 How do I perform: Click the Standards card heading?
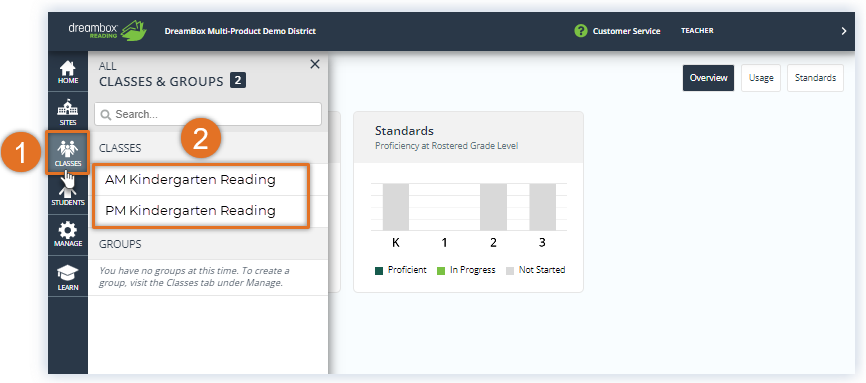[404, 131]
